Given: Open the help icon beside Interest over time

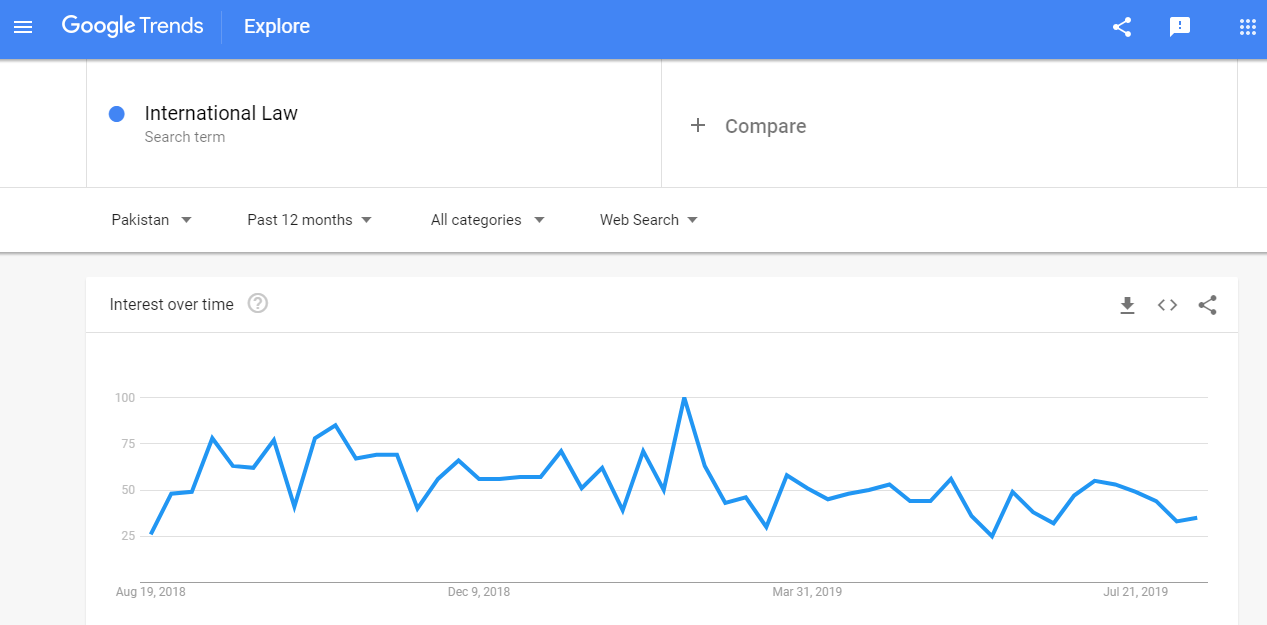Looking at the screenshot, I should click(257, 304).
